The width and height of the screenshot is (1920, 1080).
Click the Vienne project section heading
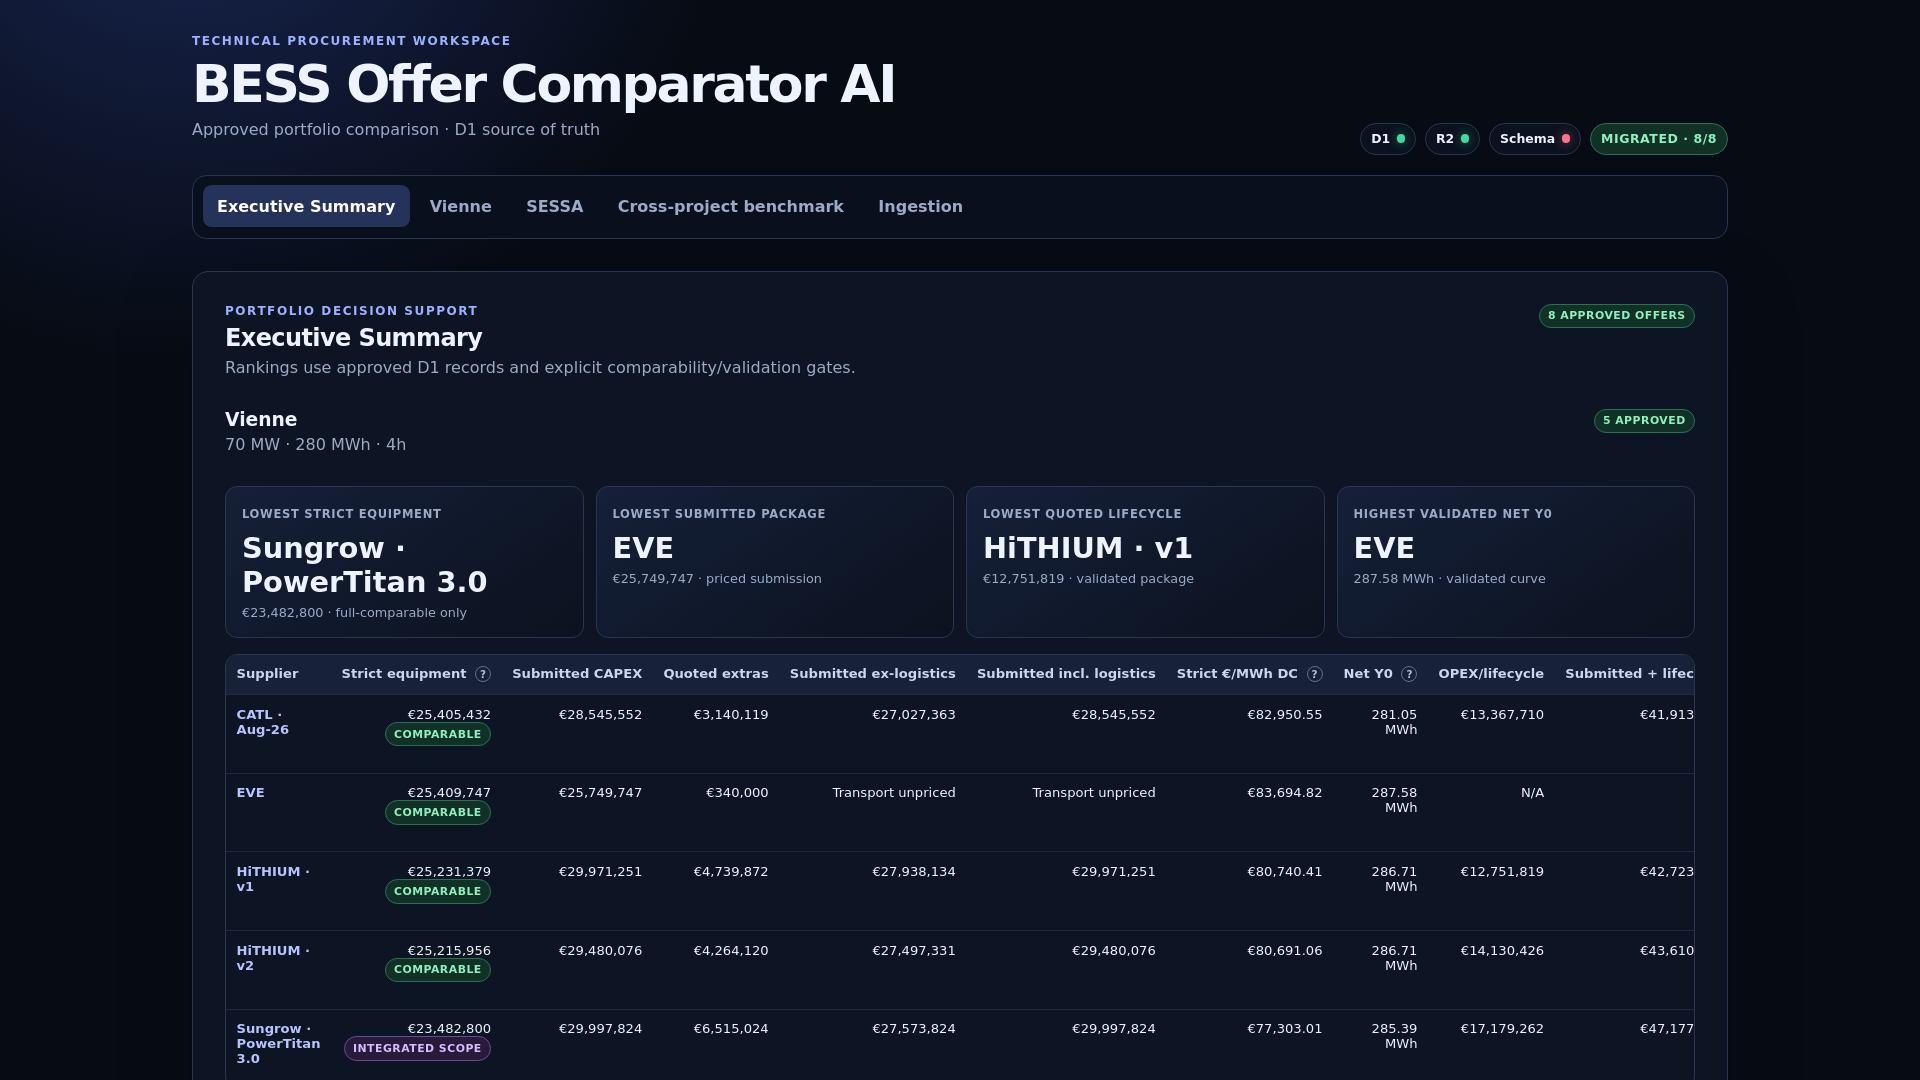(261, 420)
